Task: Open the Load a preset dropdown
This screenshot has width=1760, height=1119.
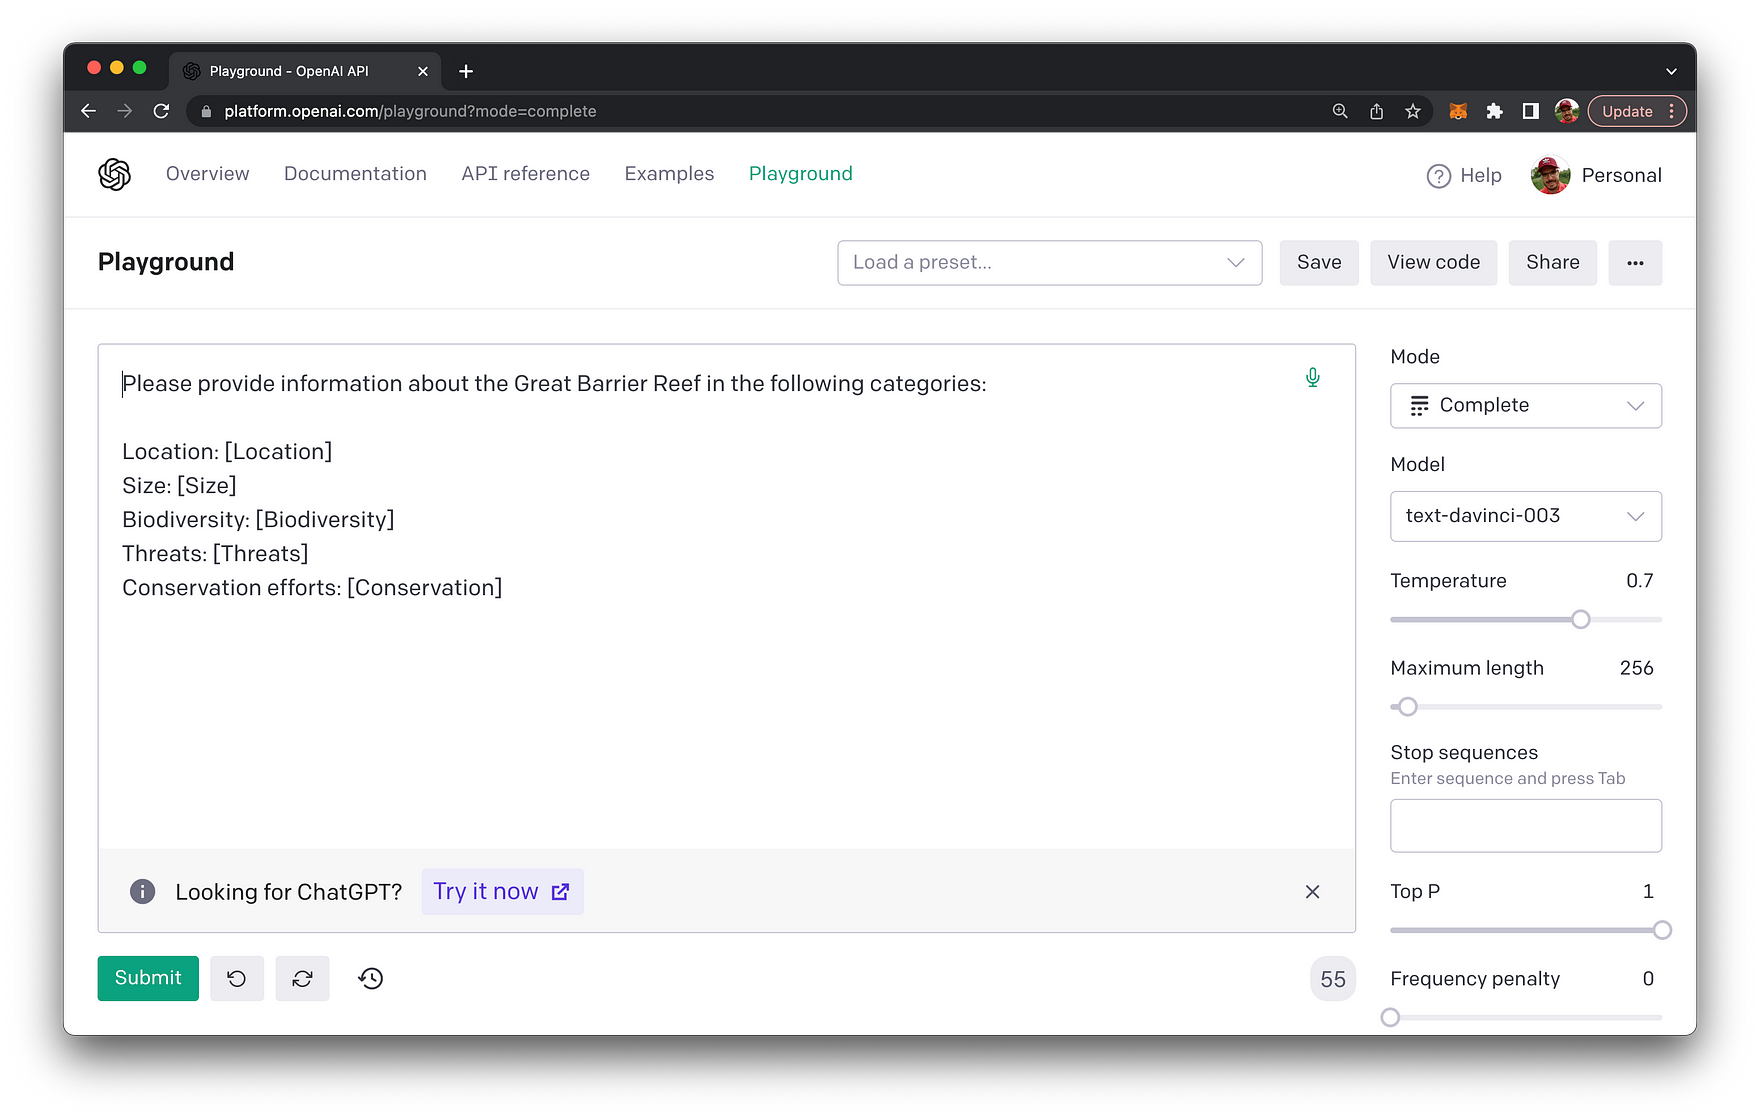Action: pos(1050,263)
